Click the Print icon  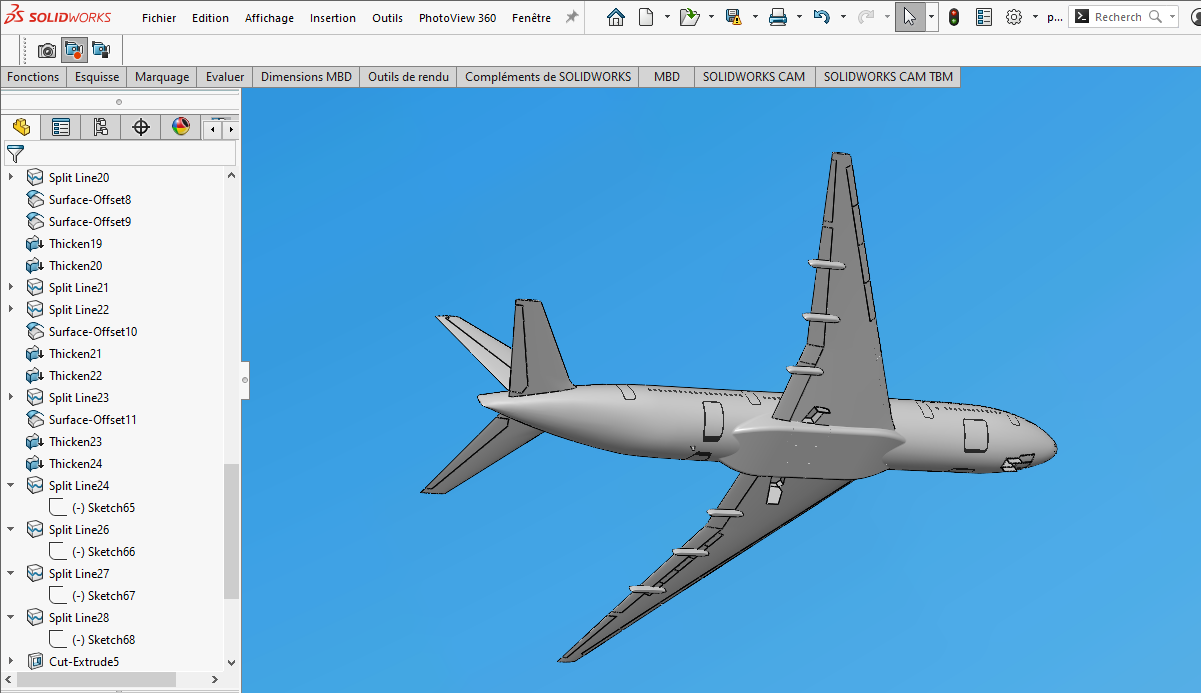point(777,17)
